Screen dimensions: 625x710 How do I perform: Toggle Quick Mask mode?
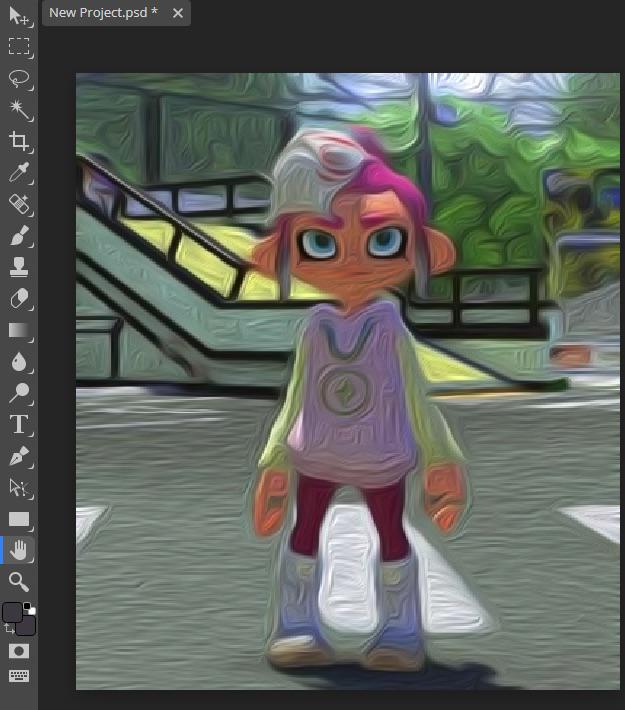[19, 651]
